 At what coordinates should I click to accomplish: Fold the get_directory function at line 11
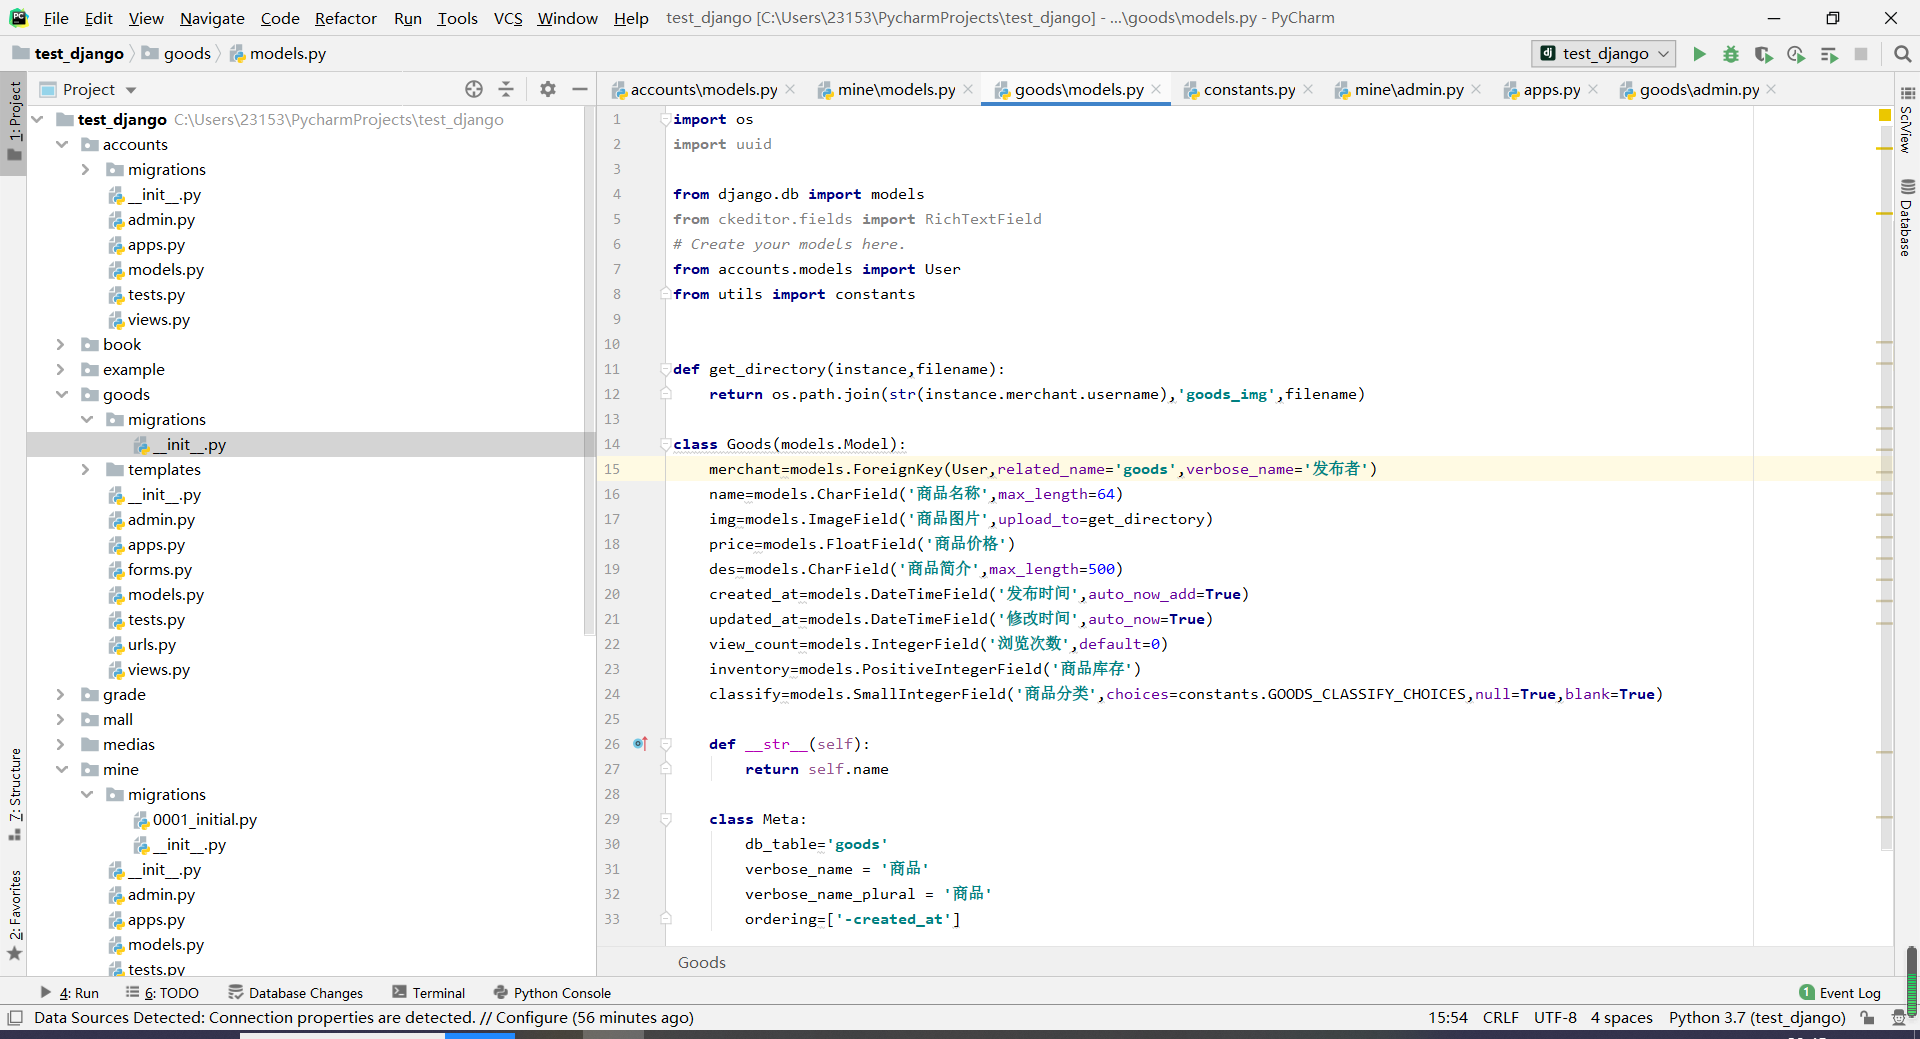point(665,369)
